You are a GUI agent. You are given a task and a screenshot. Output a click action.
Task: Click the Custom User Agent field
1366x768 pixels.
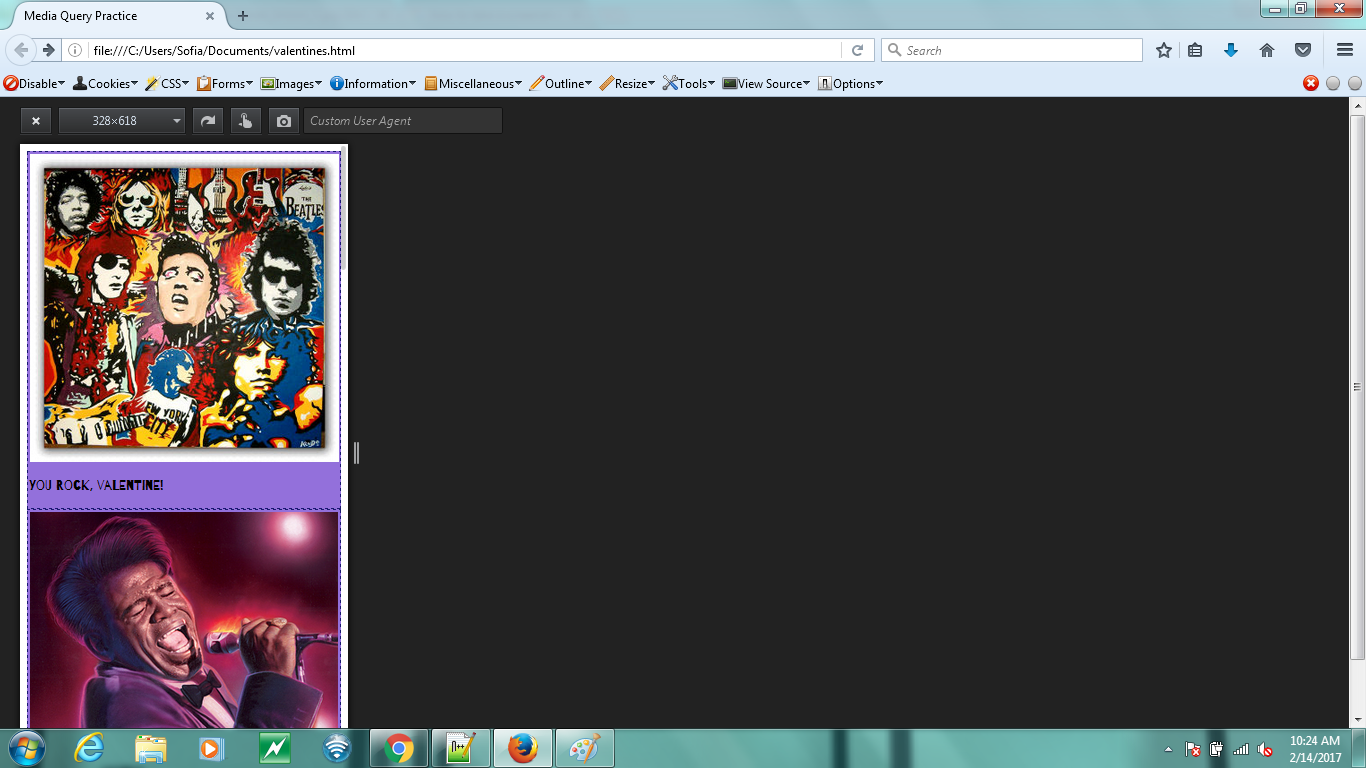[x=403, y=121]
